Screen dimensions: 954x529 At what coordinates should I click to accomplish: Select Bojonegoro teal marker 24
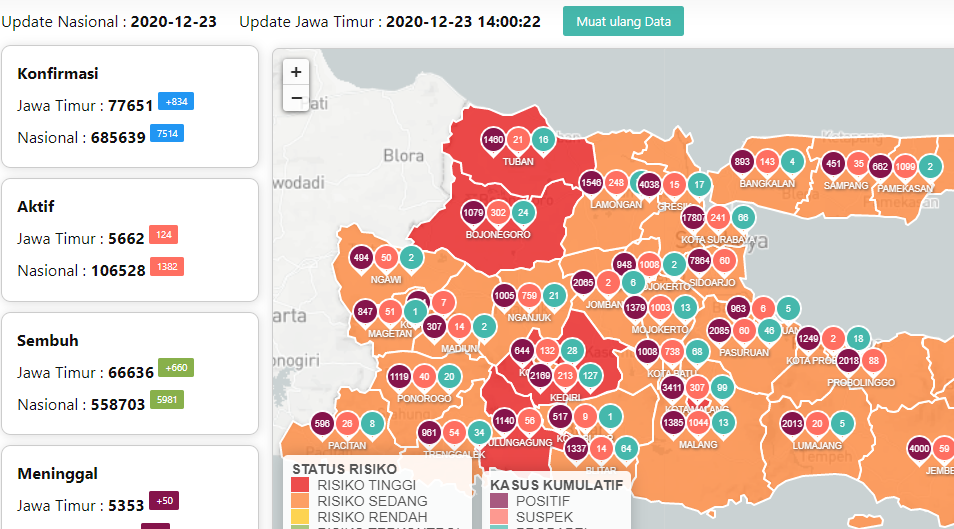pyautogui.click(x=523, y=213)
